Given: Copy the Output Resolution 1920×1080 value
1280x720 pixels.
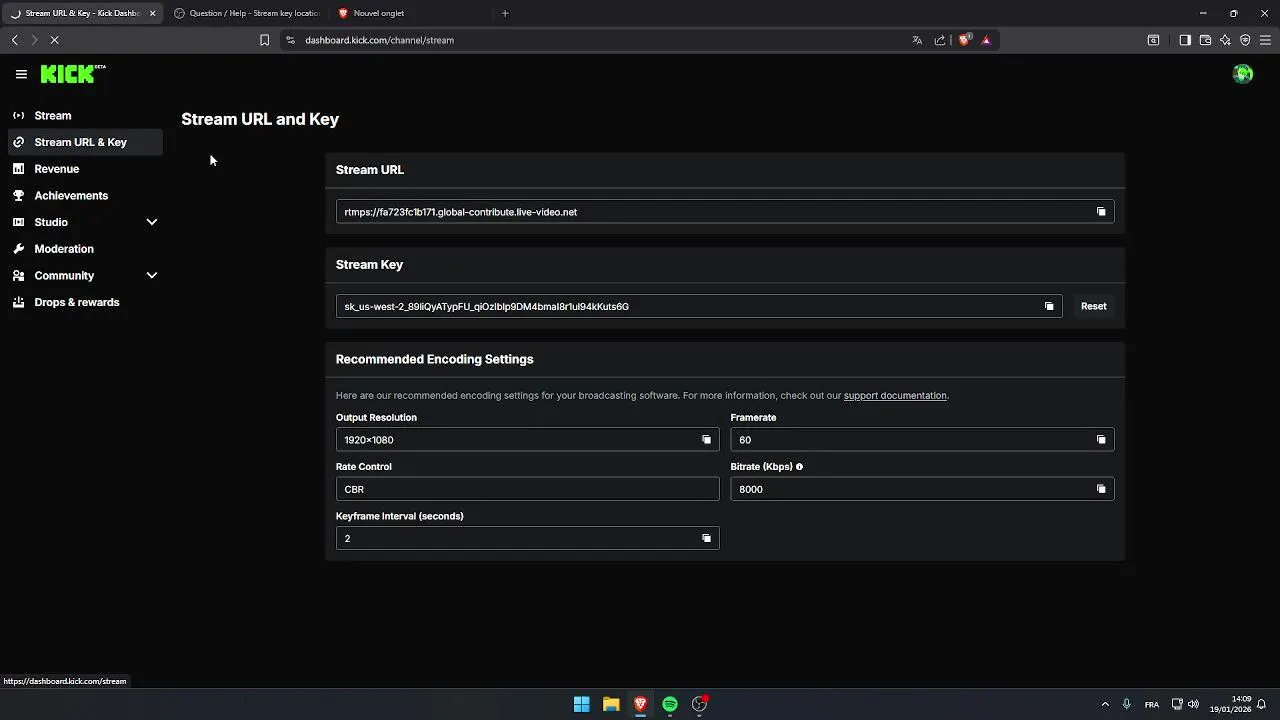Looking at the screenshot, I should click(x=706, y=440).
